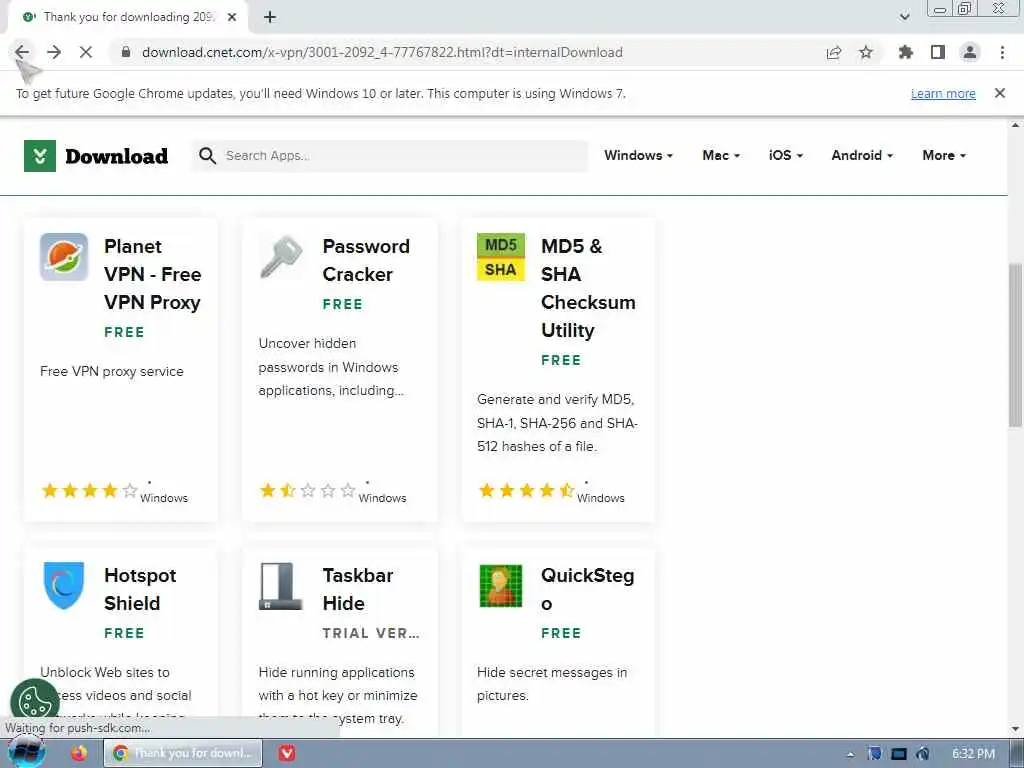Image resolution: width=1024 pixels, height=768 pixels.
Task: Stop loading the page
Action: pyautogui.click(x=86, y=52)
